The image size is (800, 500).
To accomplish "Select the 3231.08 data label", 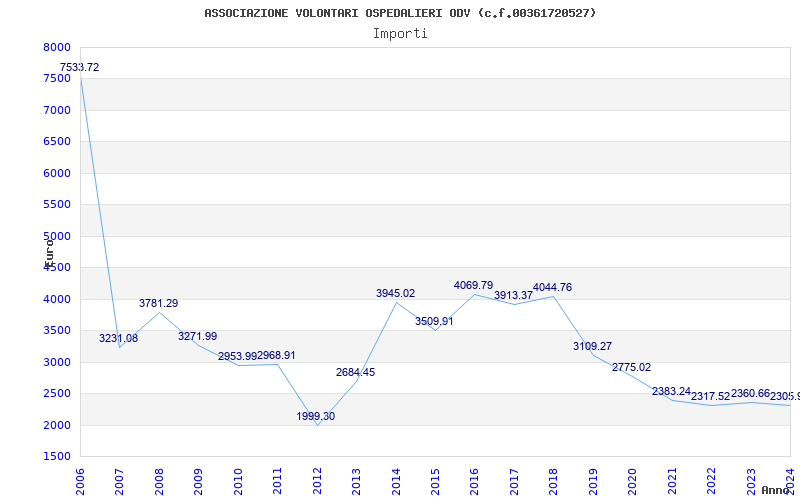I will coord(118,338).
